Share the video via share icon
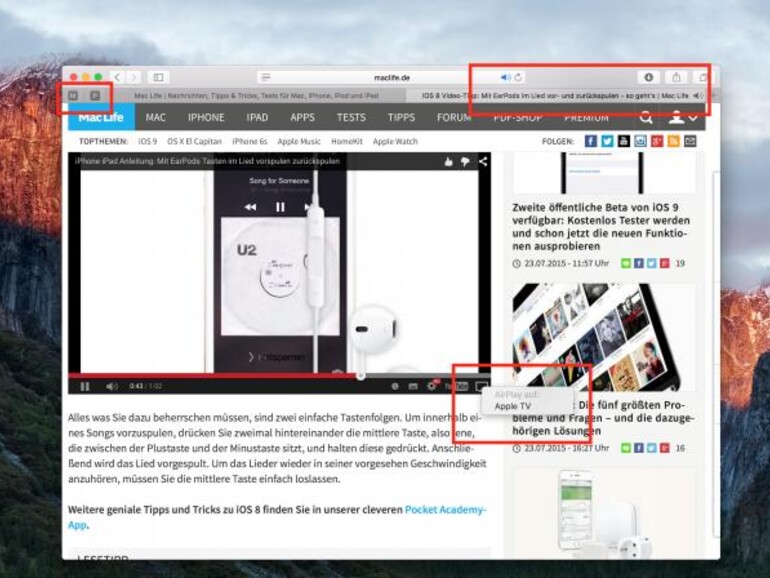The height and width of the screenshot is (578, 770). 483,162
